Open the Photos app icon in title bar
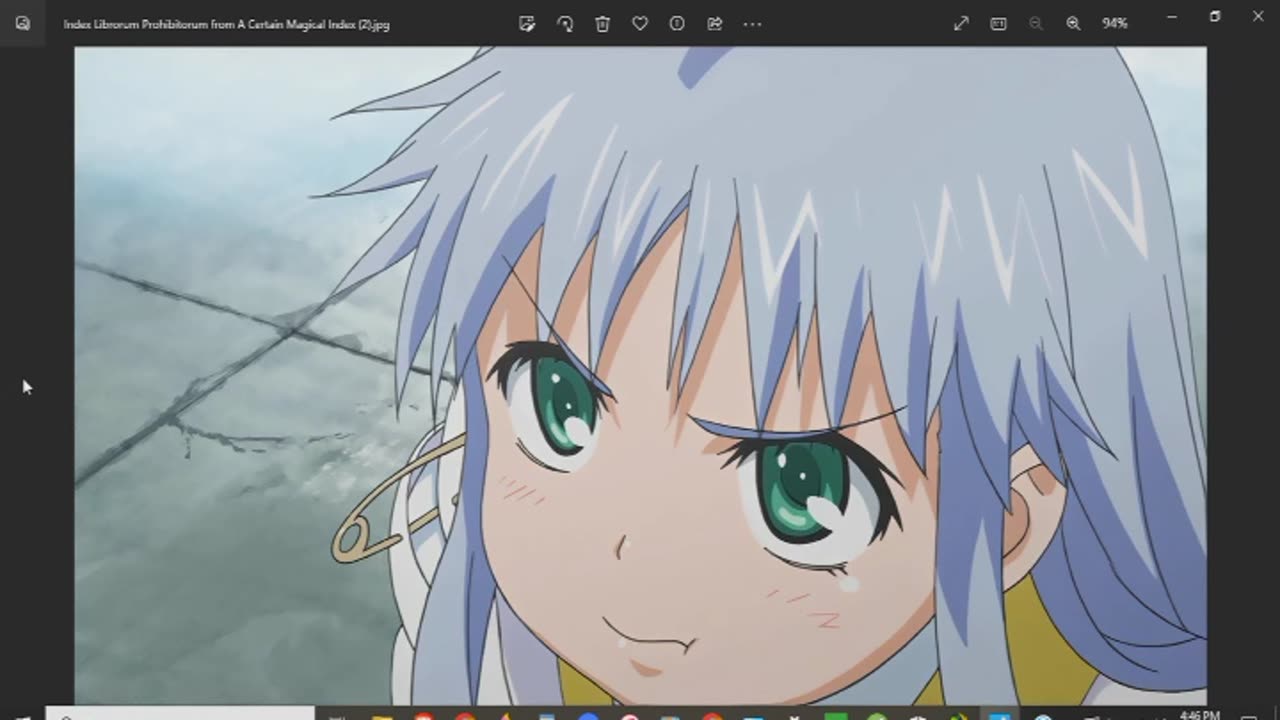The height and width of the screenshot is (720, 1280). point(22,23)
